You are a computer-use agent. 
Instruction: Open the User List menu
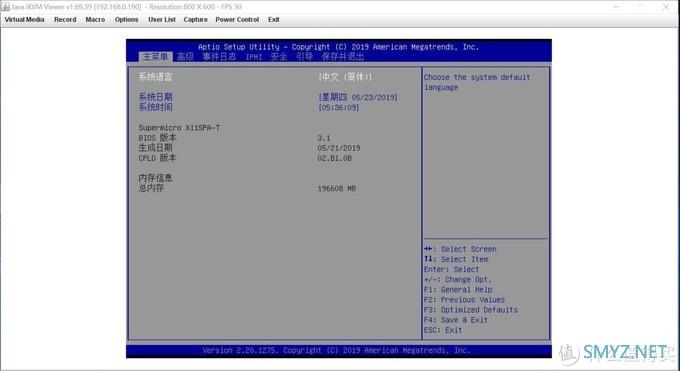pos(162,20)
